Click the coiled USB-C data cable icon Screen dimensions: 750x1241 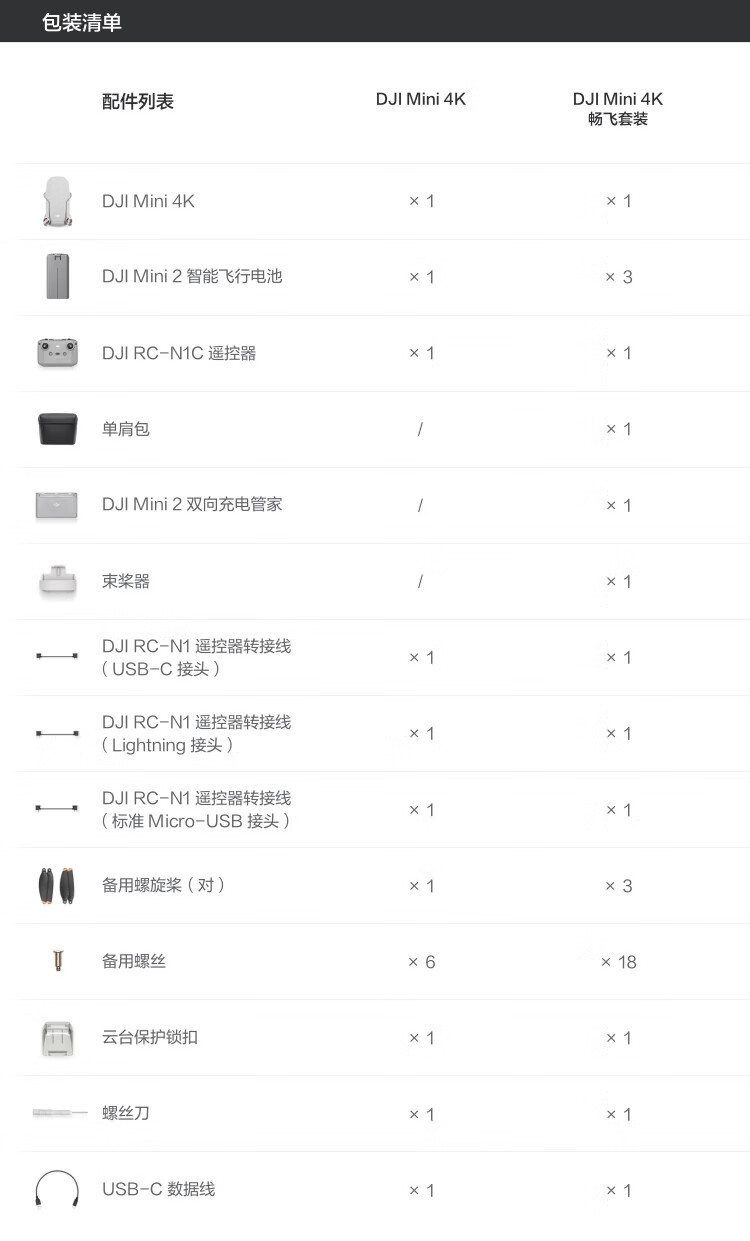[x=57, y=1190]
